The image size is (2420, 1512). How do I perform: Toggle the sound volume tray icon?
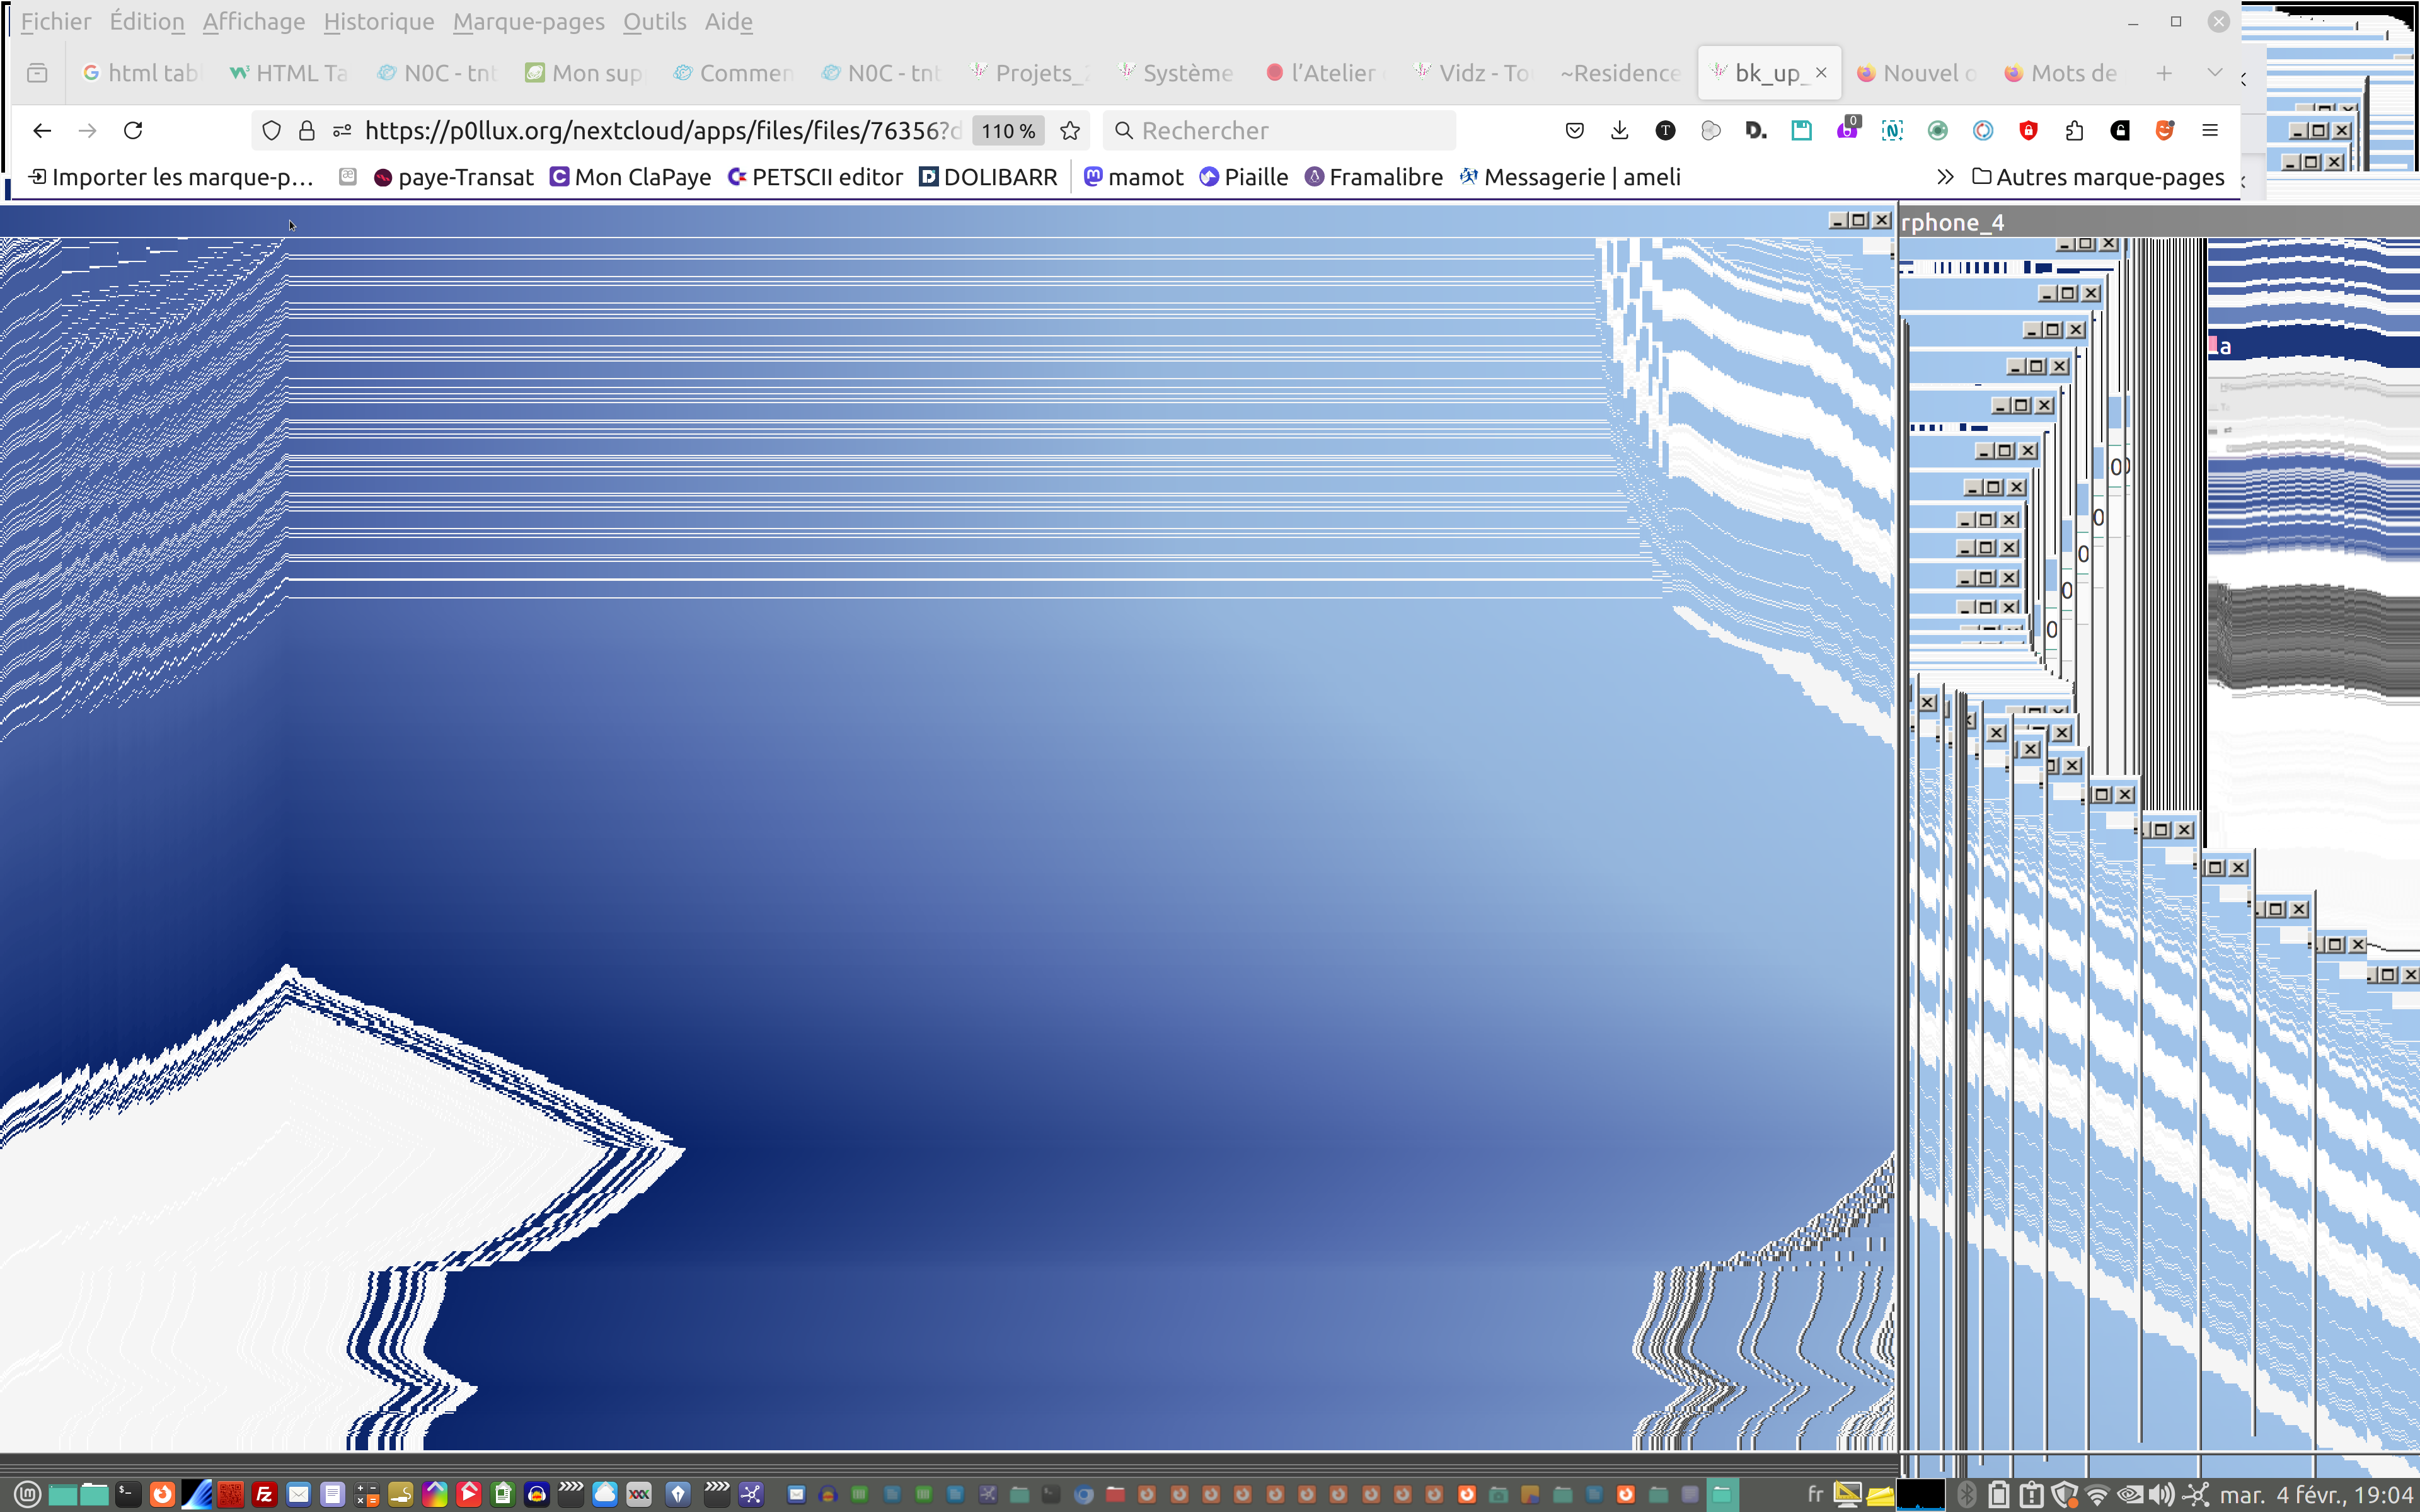(2161, 1494)
